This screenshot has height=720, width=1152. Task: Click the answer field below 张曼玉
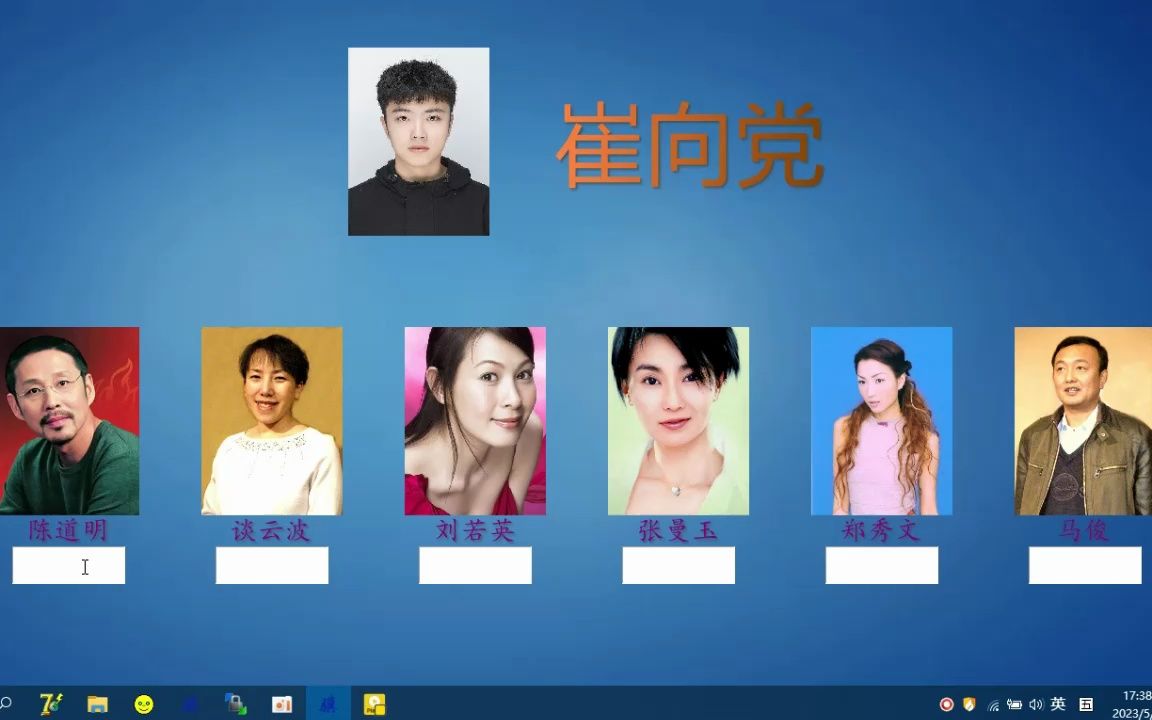coord(678,566)
